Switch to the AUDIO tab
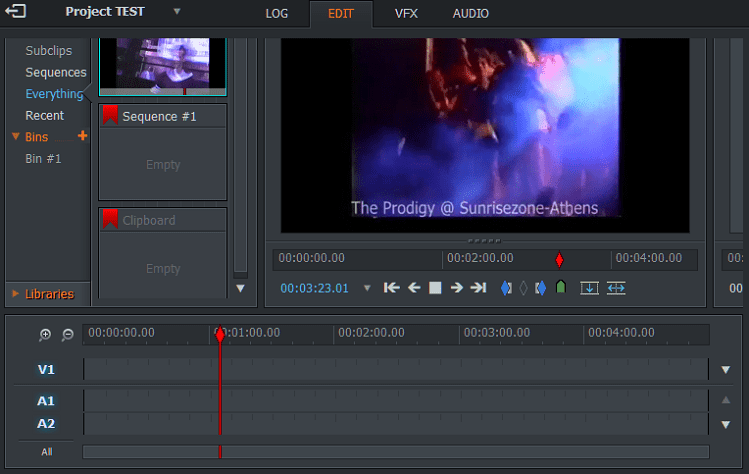The image size is (749, 474). tap(471, 13)
